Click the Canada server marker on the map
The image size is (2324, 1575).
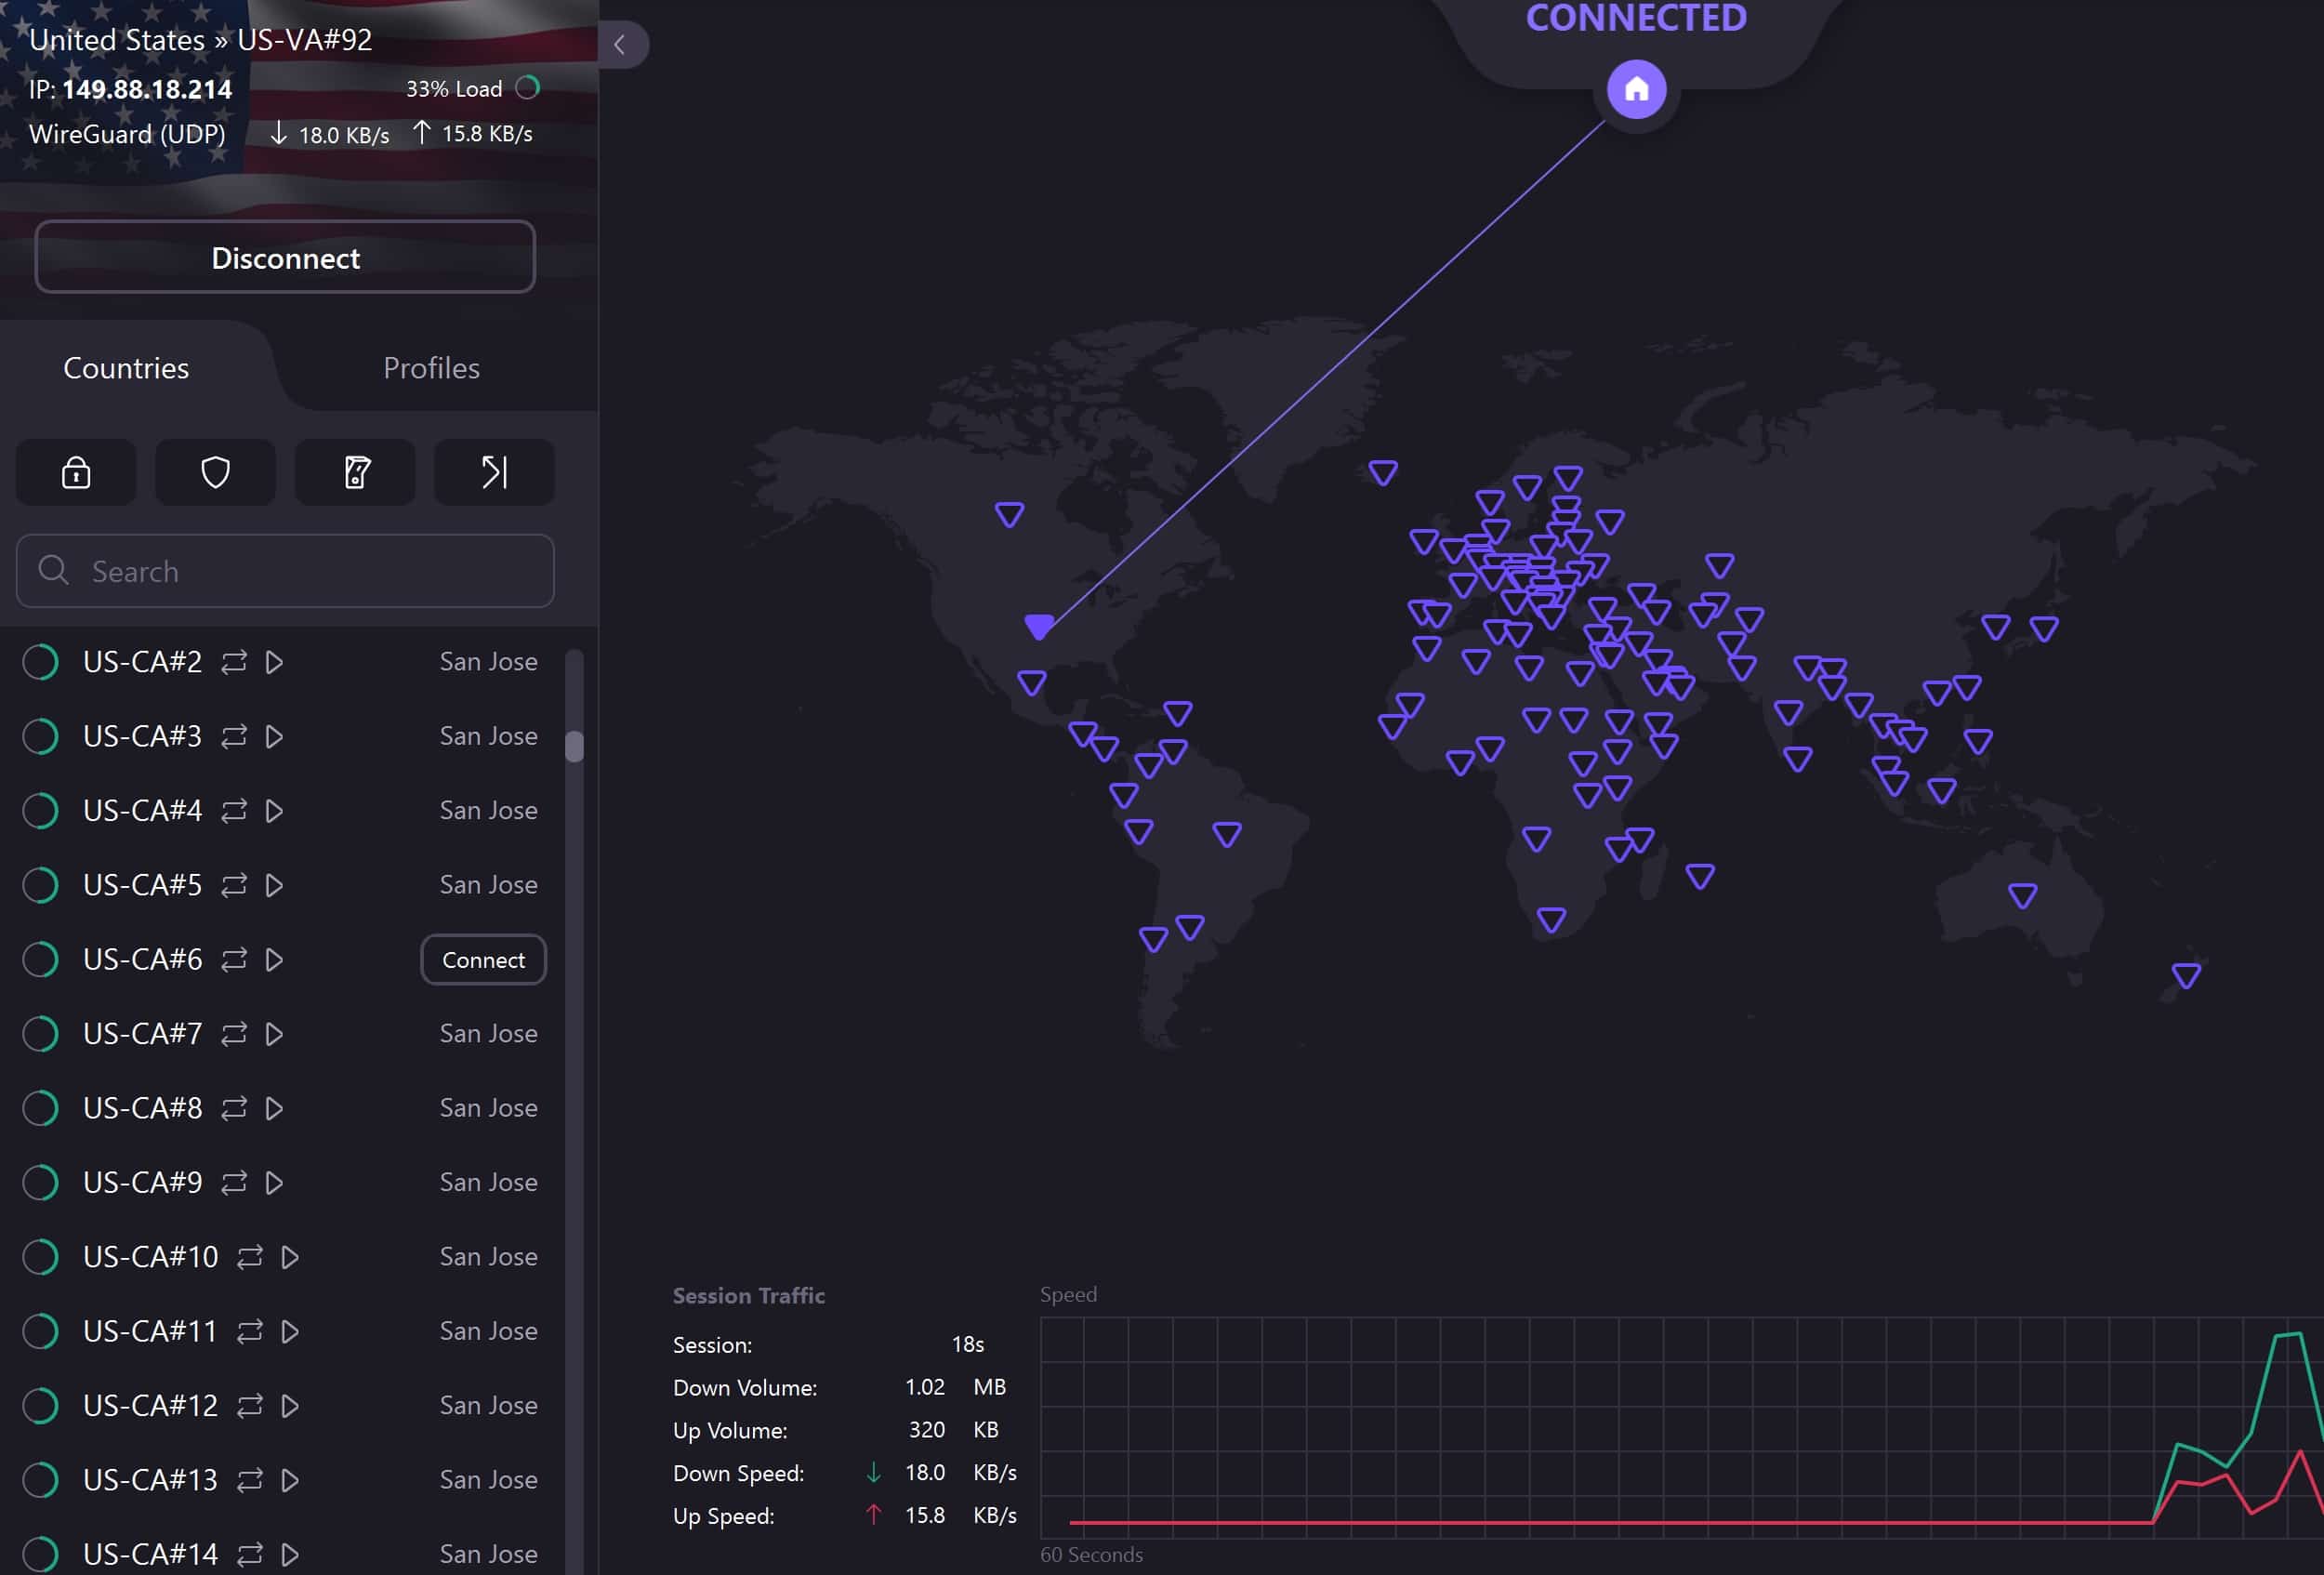coord(1009,514)
